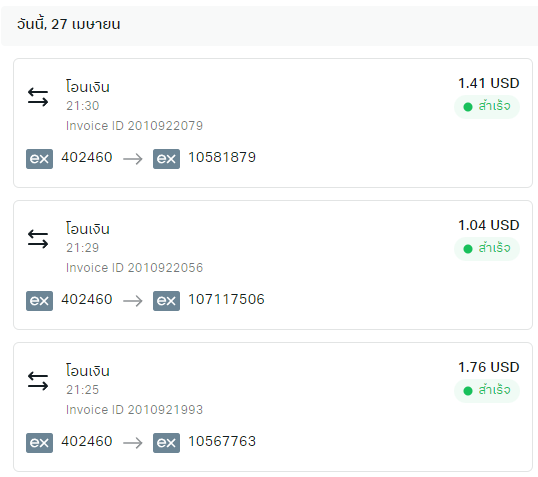Click the ex badge beside account 107117506
This screenshot has width=538, height=477.
tap(166, 301)
